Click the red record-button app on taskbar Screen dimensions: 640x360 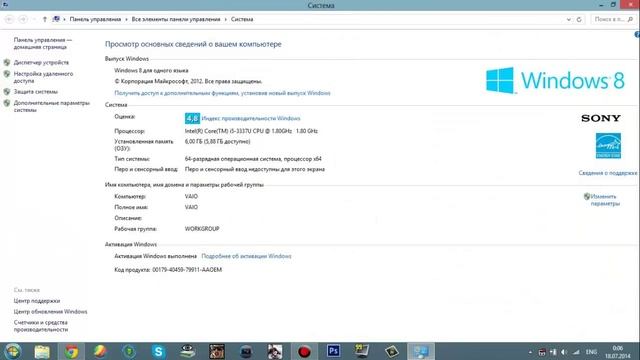click(x=304, y=351)
